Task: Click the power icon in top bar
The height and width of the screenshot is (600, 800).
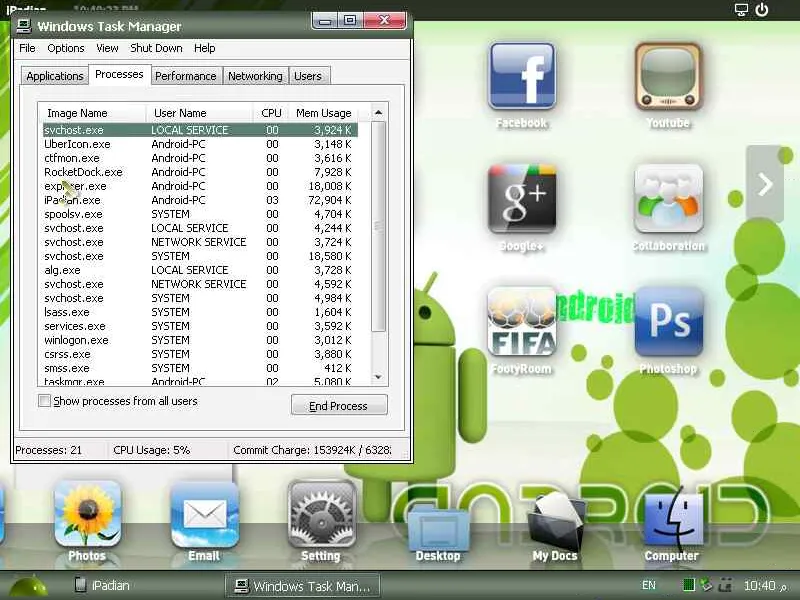Action: pos(762,10)
